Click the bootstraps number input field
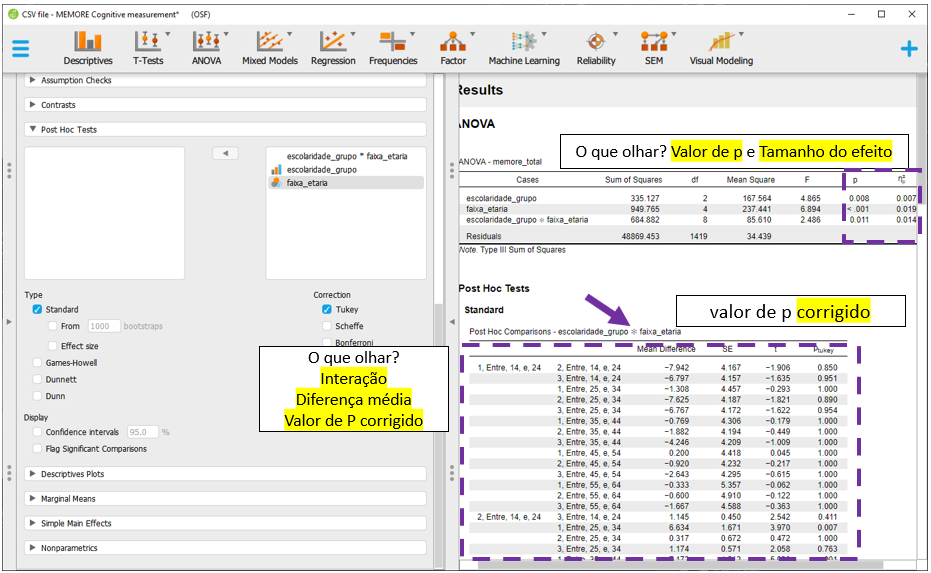931x573 pixels. tap(104, 327)
